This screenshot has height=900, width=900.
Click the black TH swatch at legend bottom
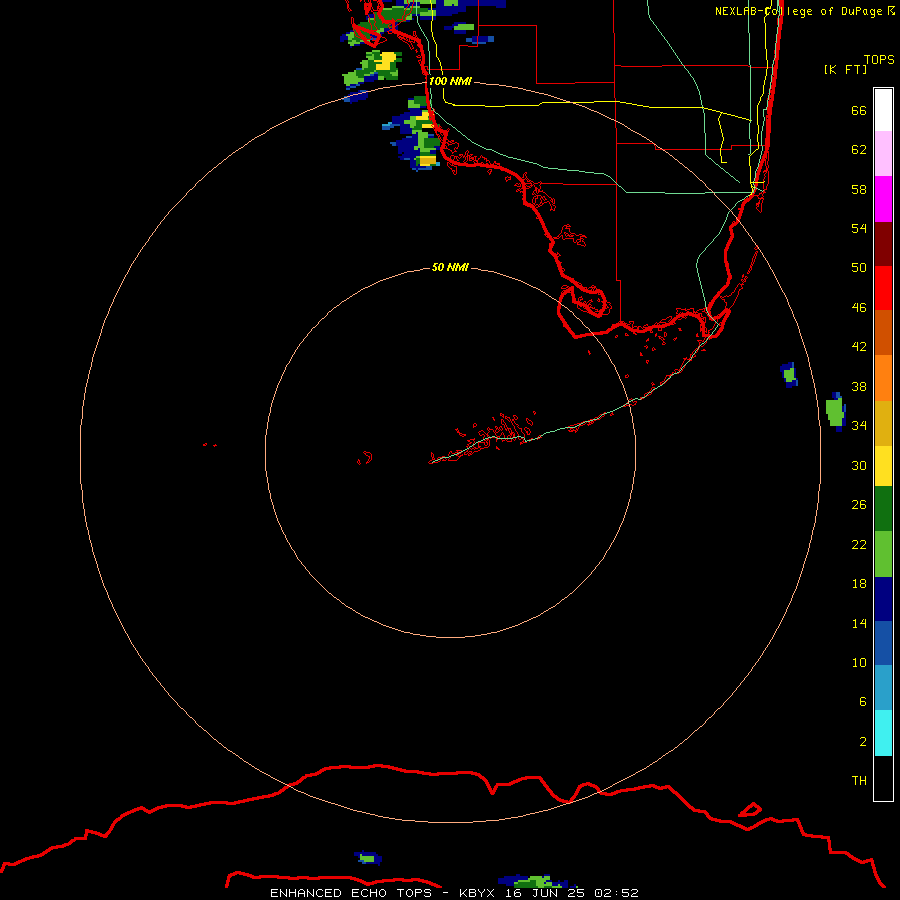point(883,778)
